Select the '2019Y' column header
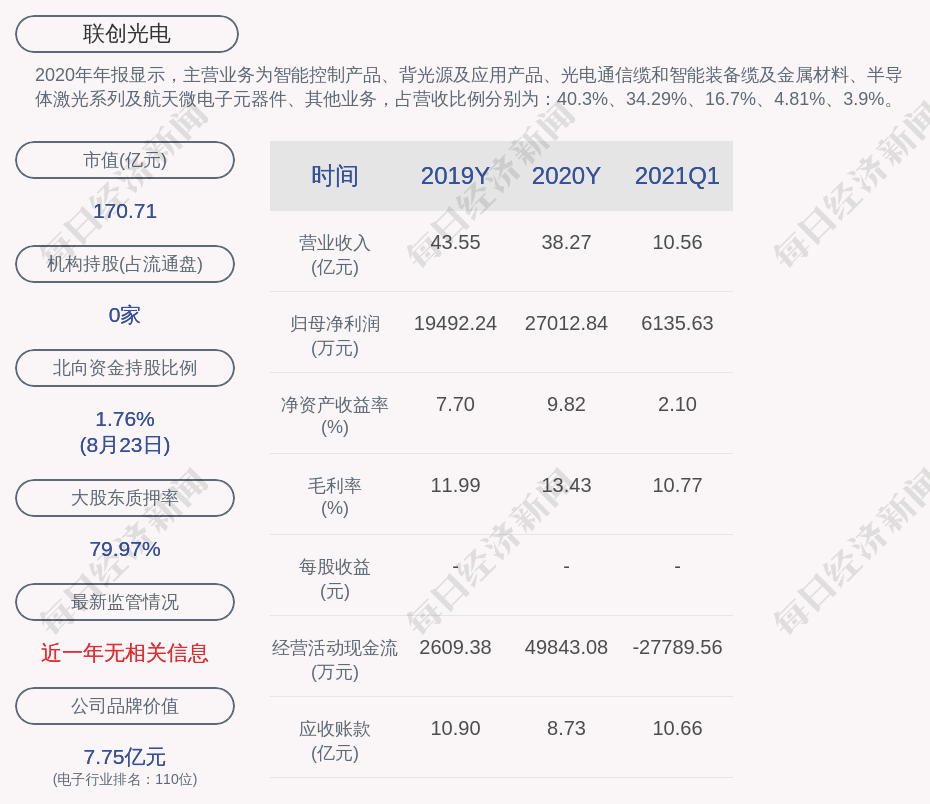The width and height of the screenshot is (930, 804). tap(456, 176)
